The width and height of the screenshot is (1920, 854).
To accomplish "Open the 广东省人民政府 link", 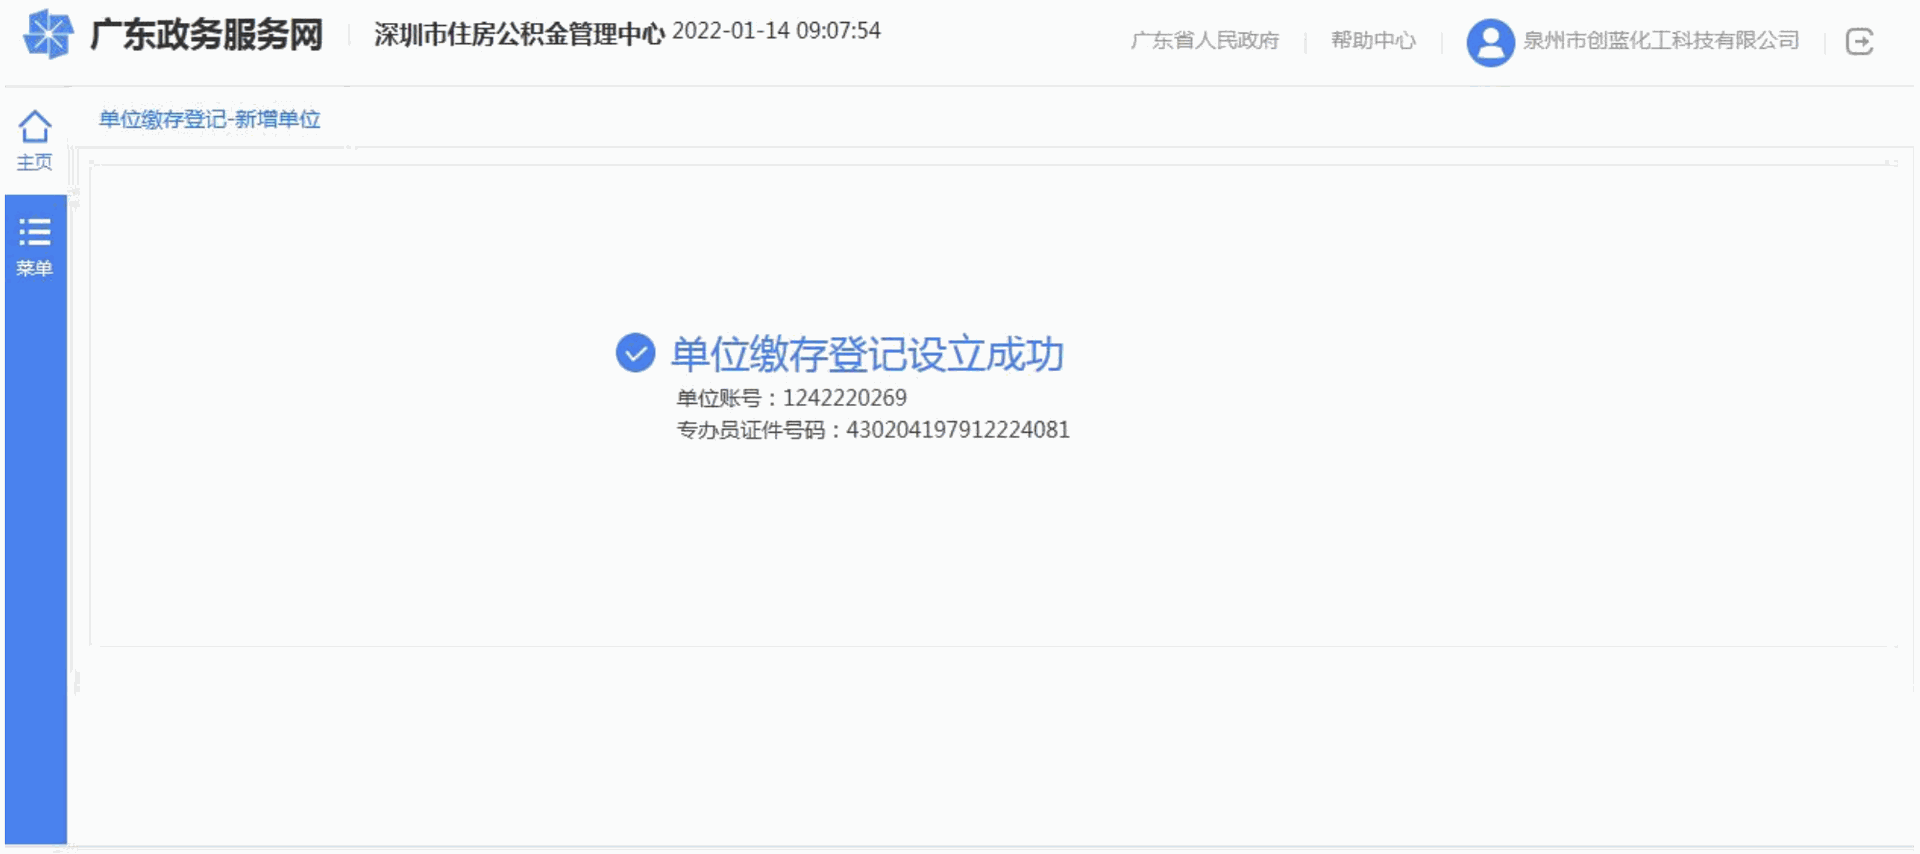I will pos(1205,41).
